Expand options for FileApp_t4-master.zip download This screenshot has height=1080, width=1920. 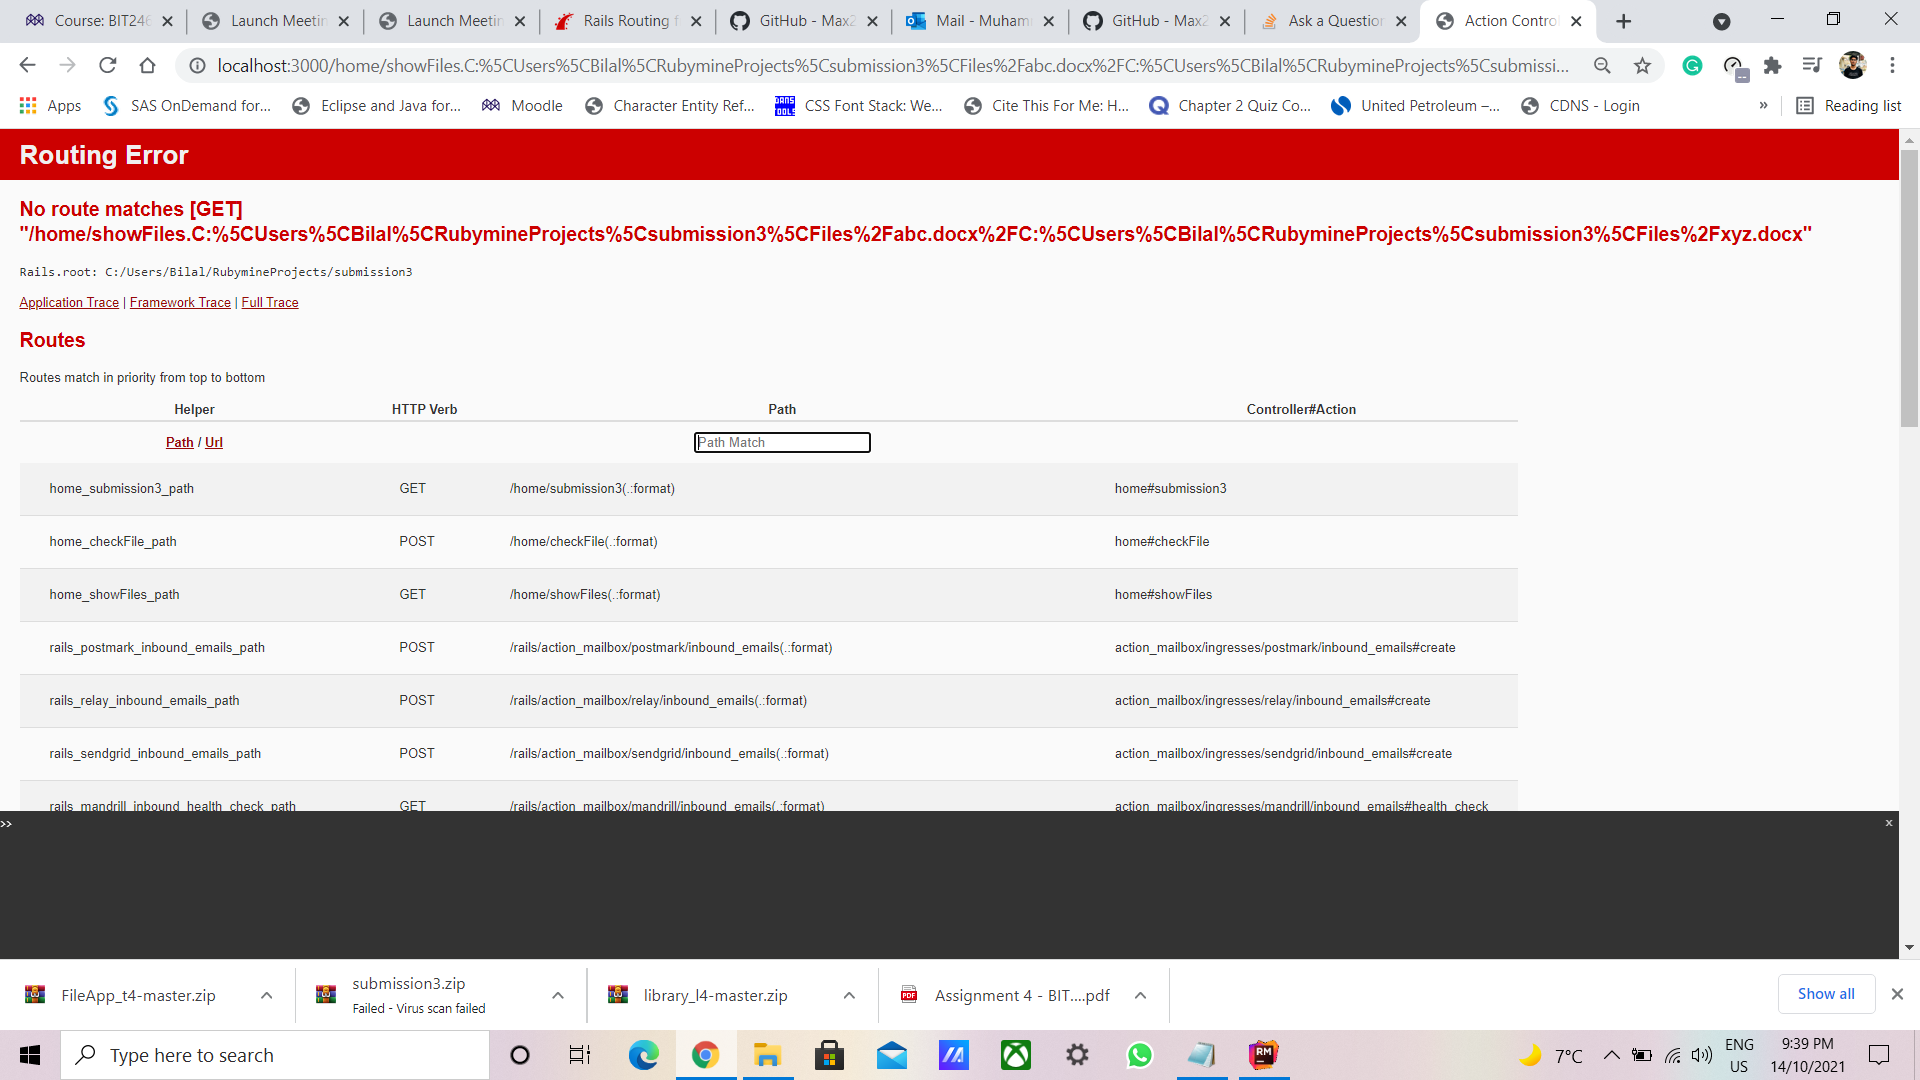(266, 996)
